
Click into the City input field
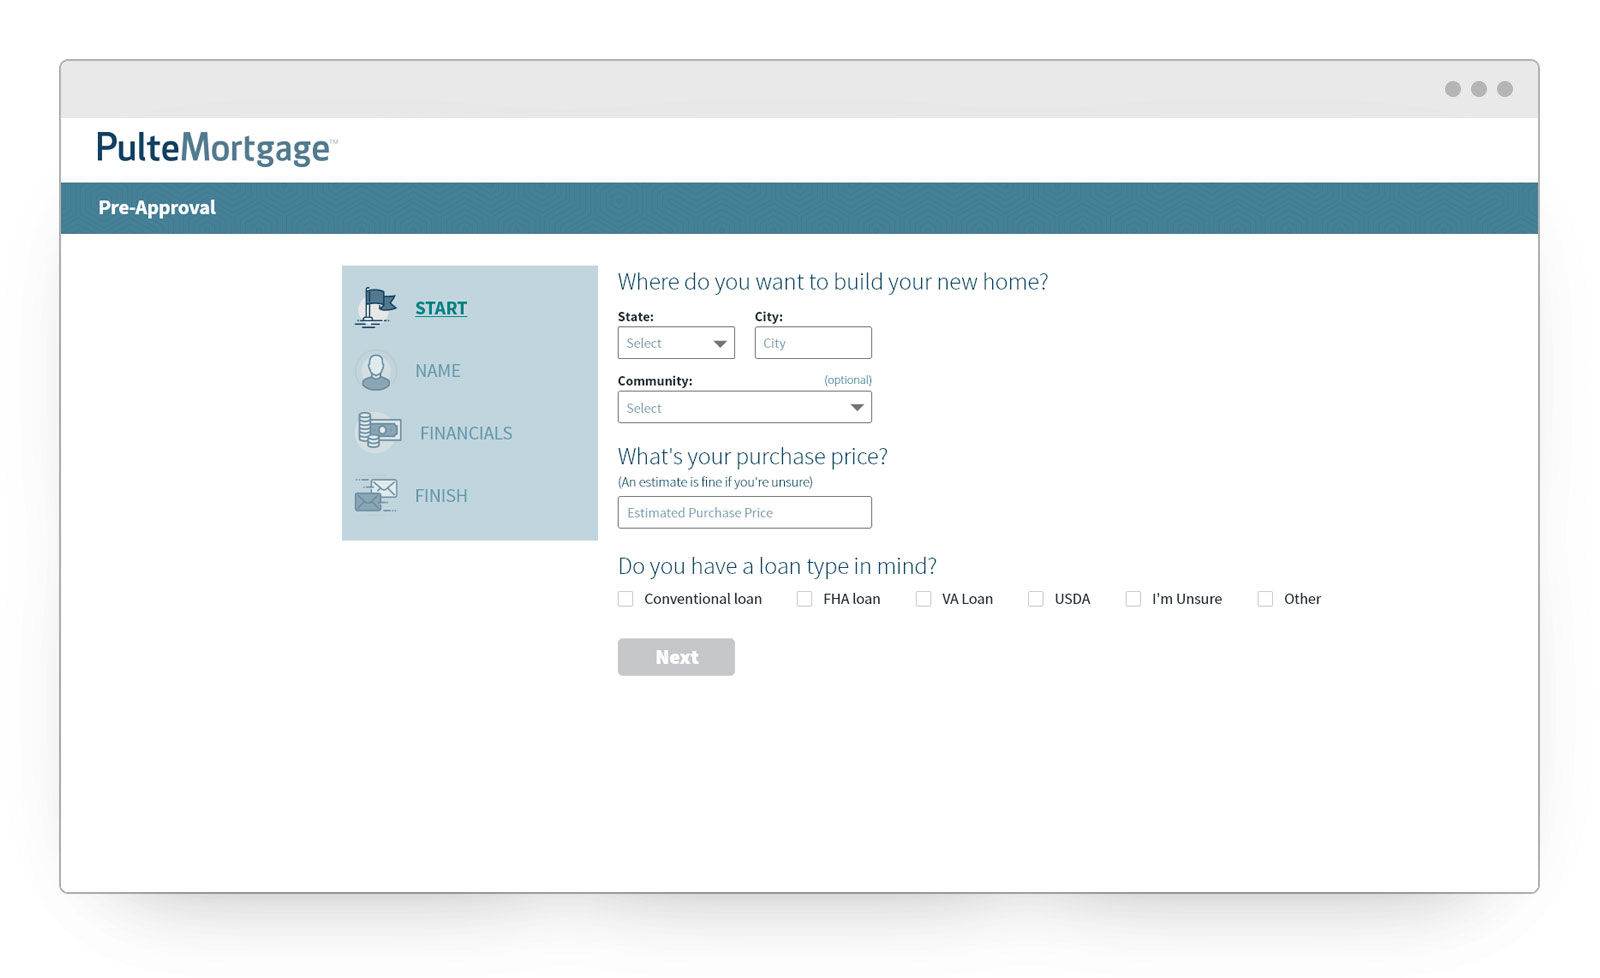[813, 343]
